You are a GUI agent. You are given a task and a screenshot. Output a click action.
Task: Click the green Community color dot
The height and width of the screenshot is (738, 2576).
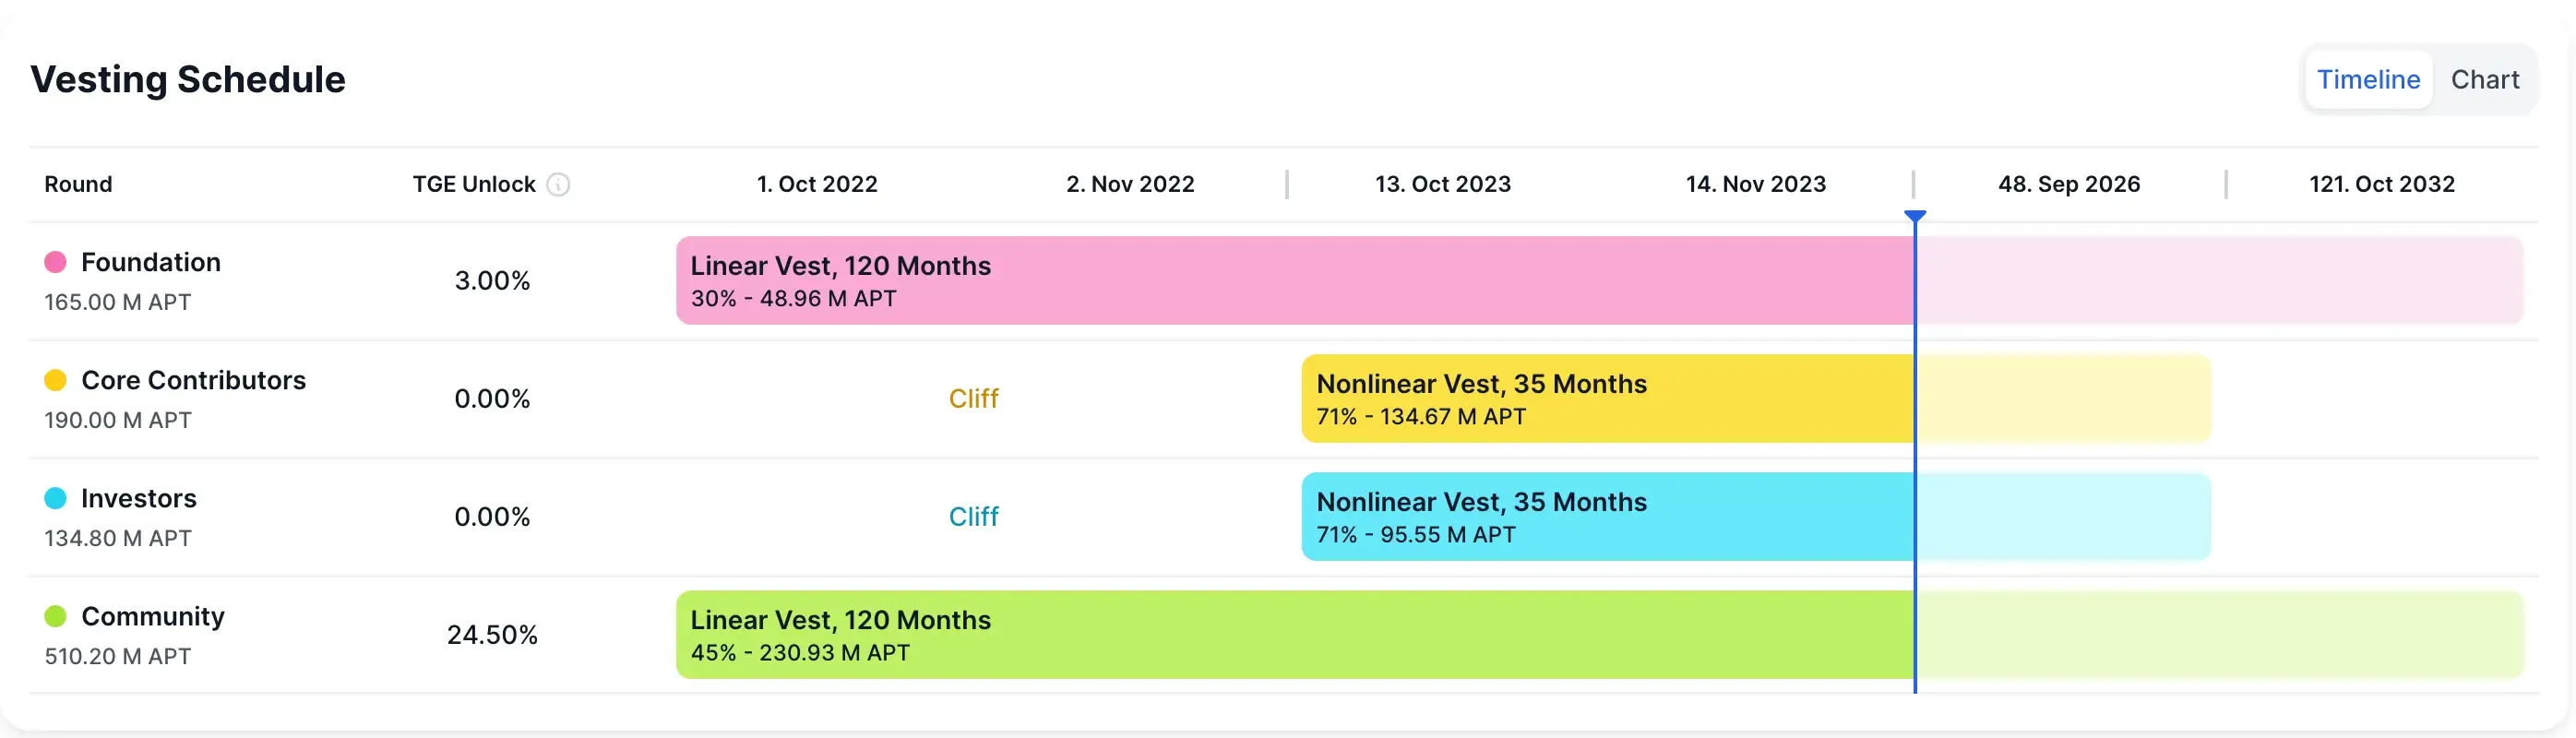[56, 616]
